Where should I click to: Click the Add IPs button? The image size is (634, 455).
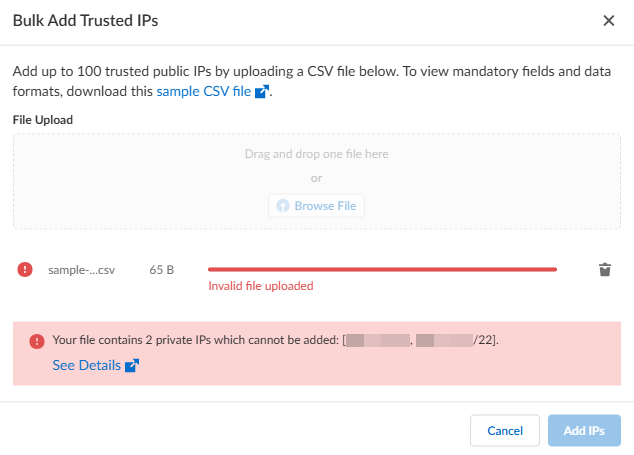[x=583, y=430]
